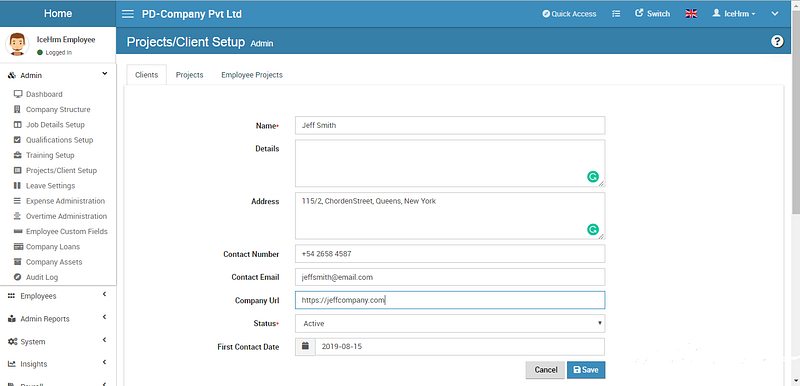Click the Audit Log compass icon
The height and width of the screenshot is (386, 800).
click(x=17, y=277)
